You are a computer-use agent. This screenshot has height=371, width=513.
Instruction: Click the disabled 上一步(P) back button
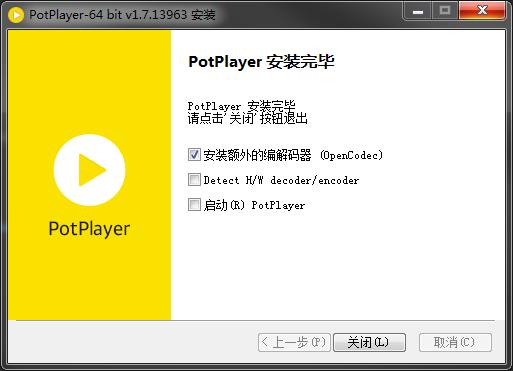coord(294,342)
